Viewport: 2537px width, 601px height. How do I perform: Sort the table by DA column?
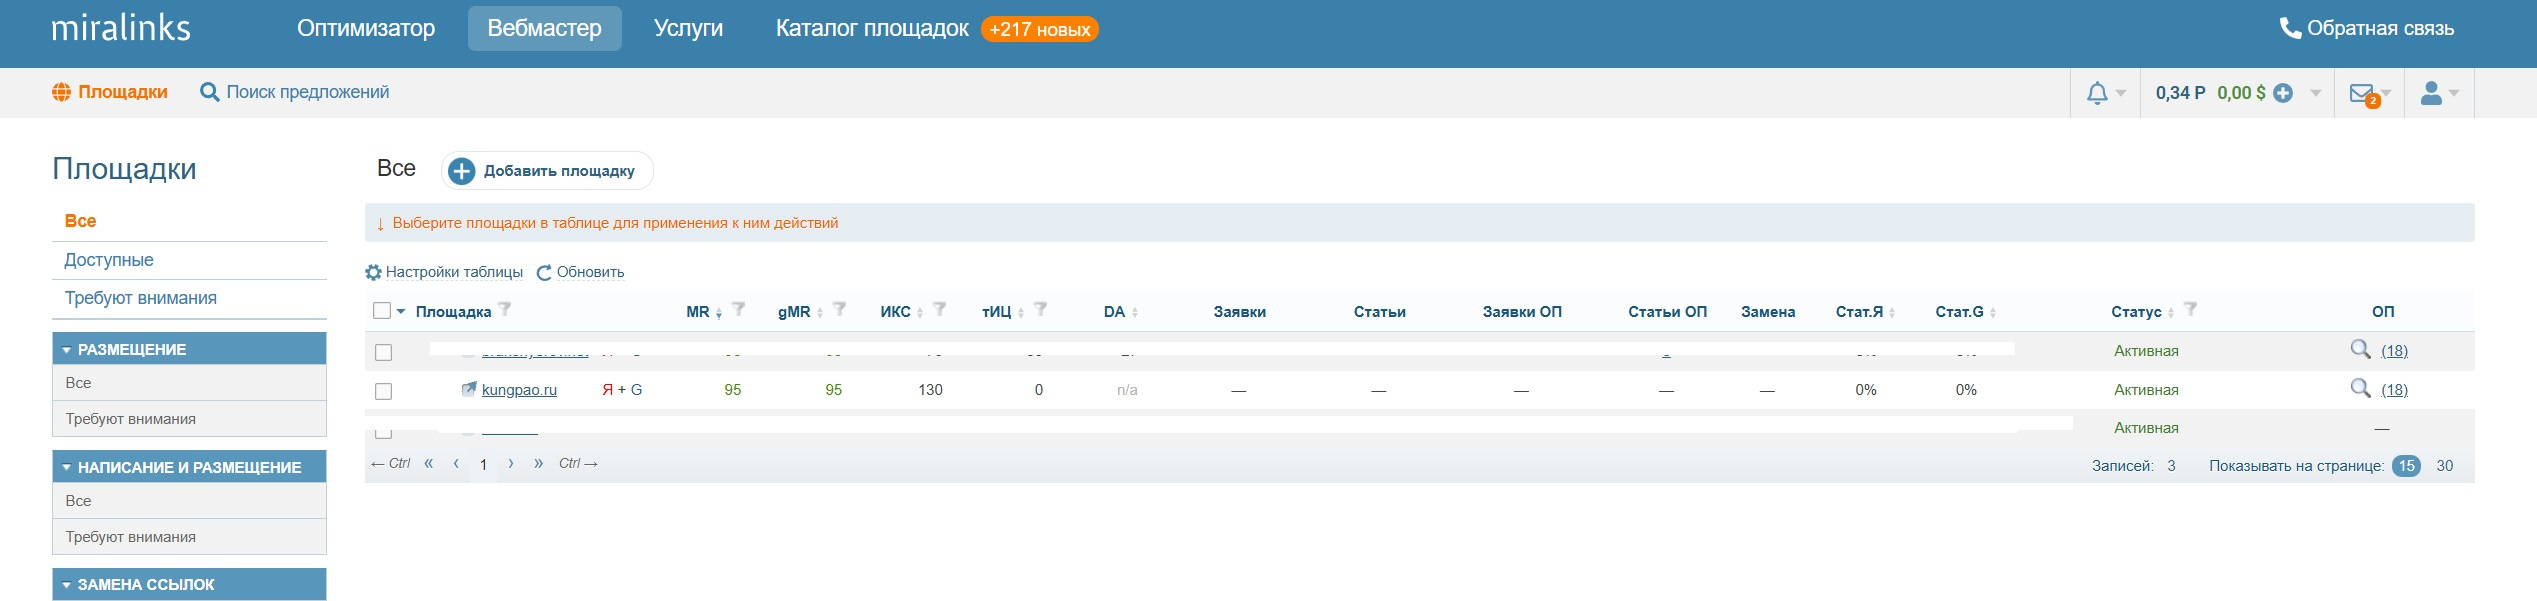[1121, 312]
